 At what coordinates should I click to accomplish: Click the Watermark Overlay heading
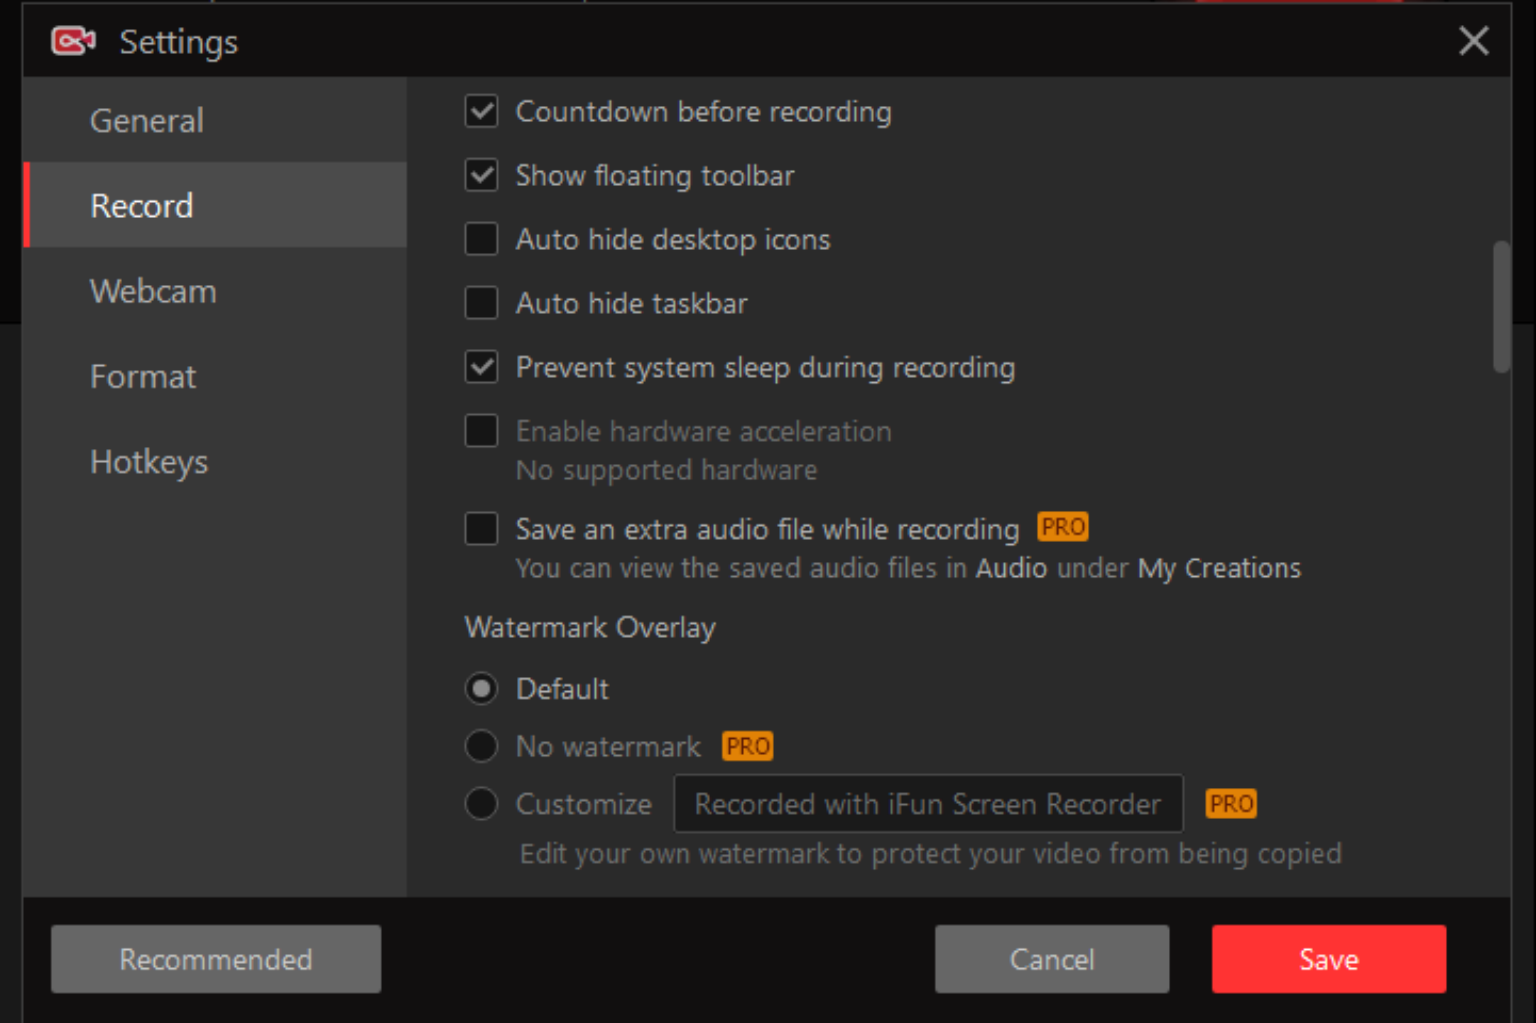(x=590, y=627)
